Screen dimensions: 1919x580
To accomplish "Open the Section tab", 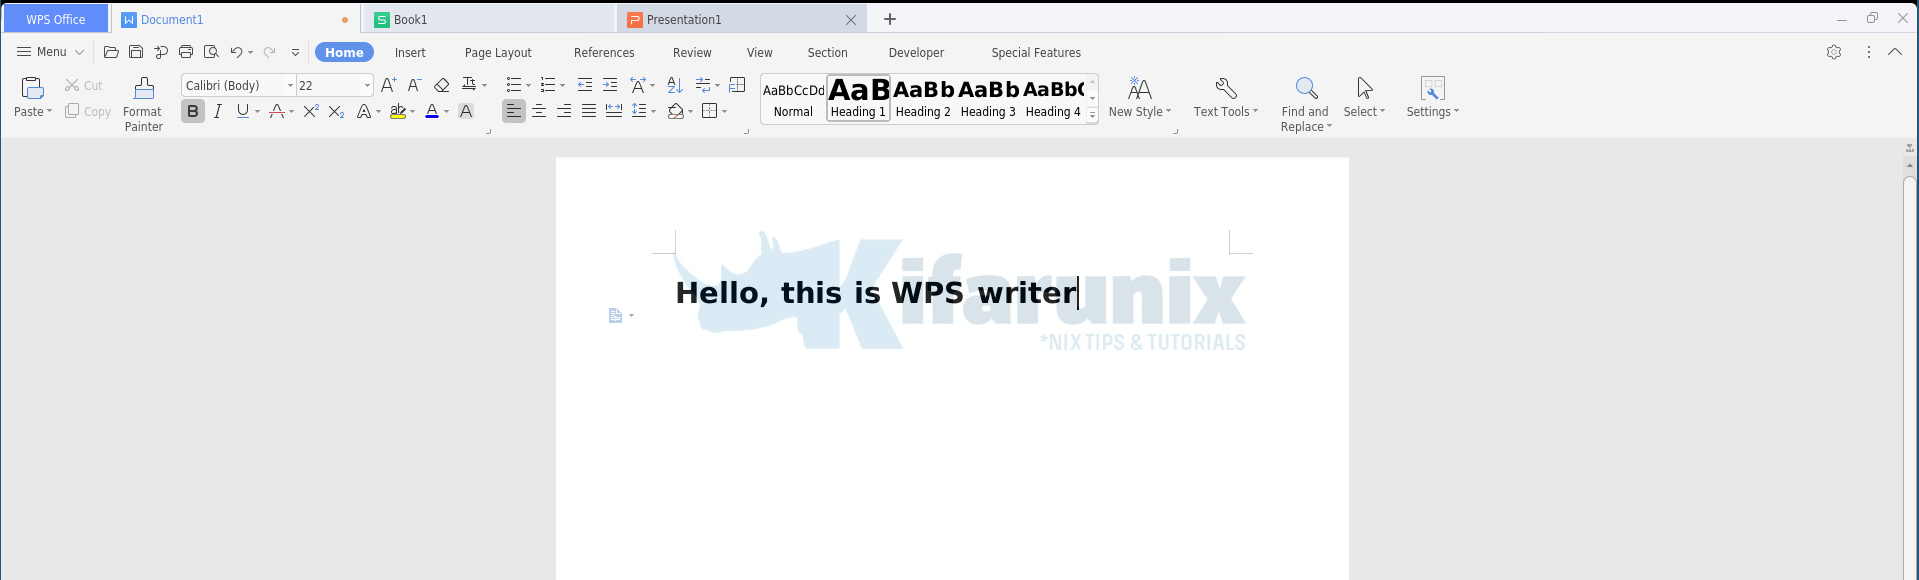I will tap(828, 53).
